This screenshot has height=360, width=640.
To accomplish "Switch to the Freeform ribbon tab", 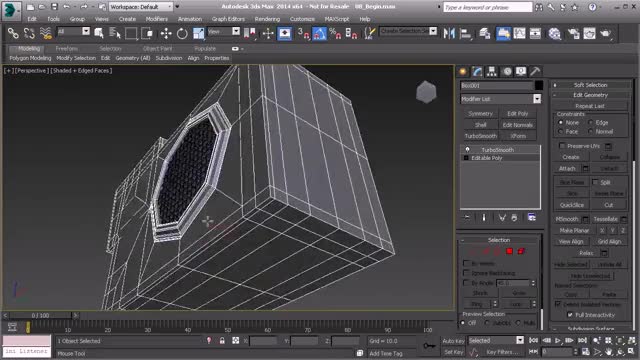I will 67,48.
